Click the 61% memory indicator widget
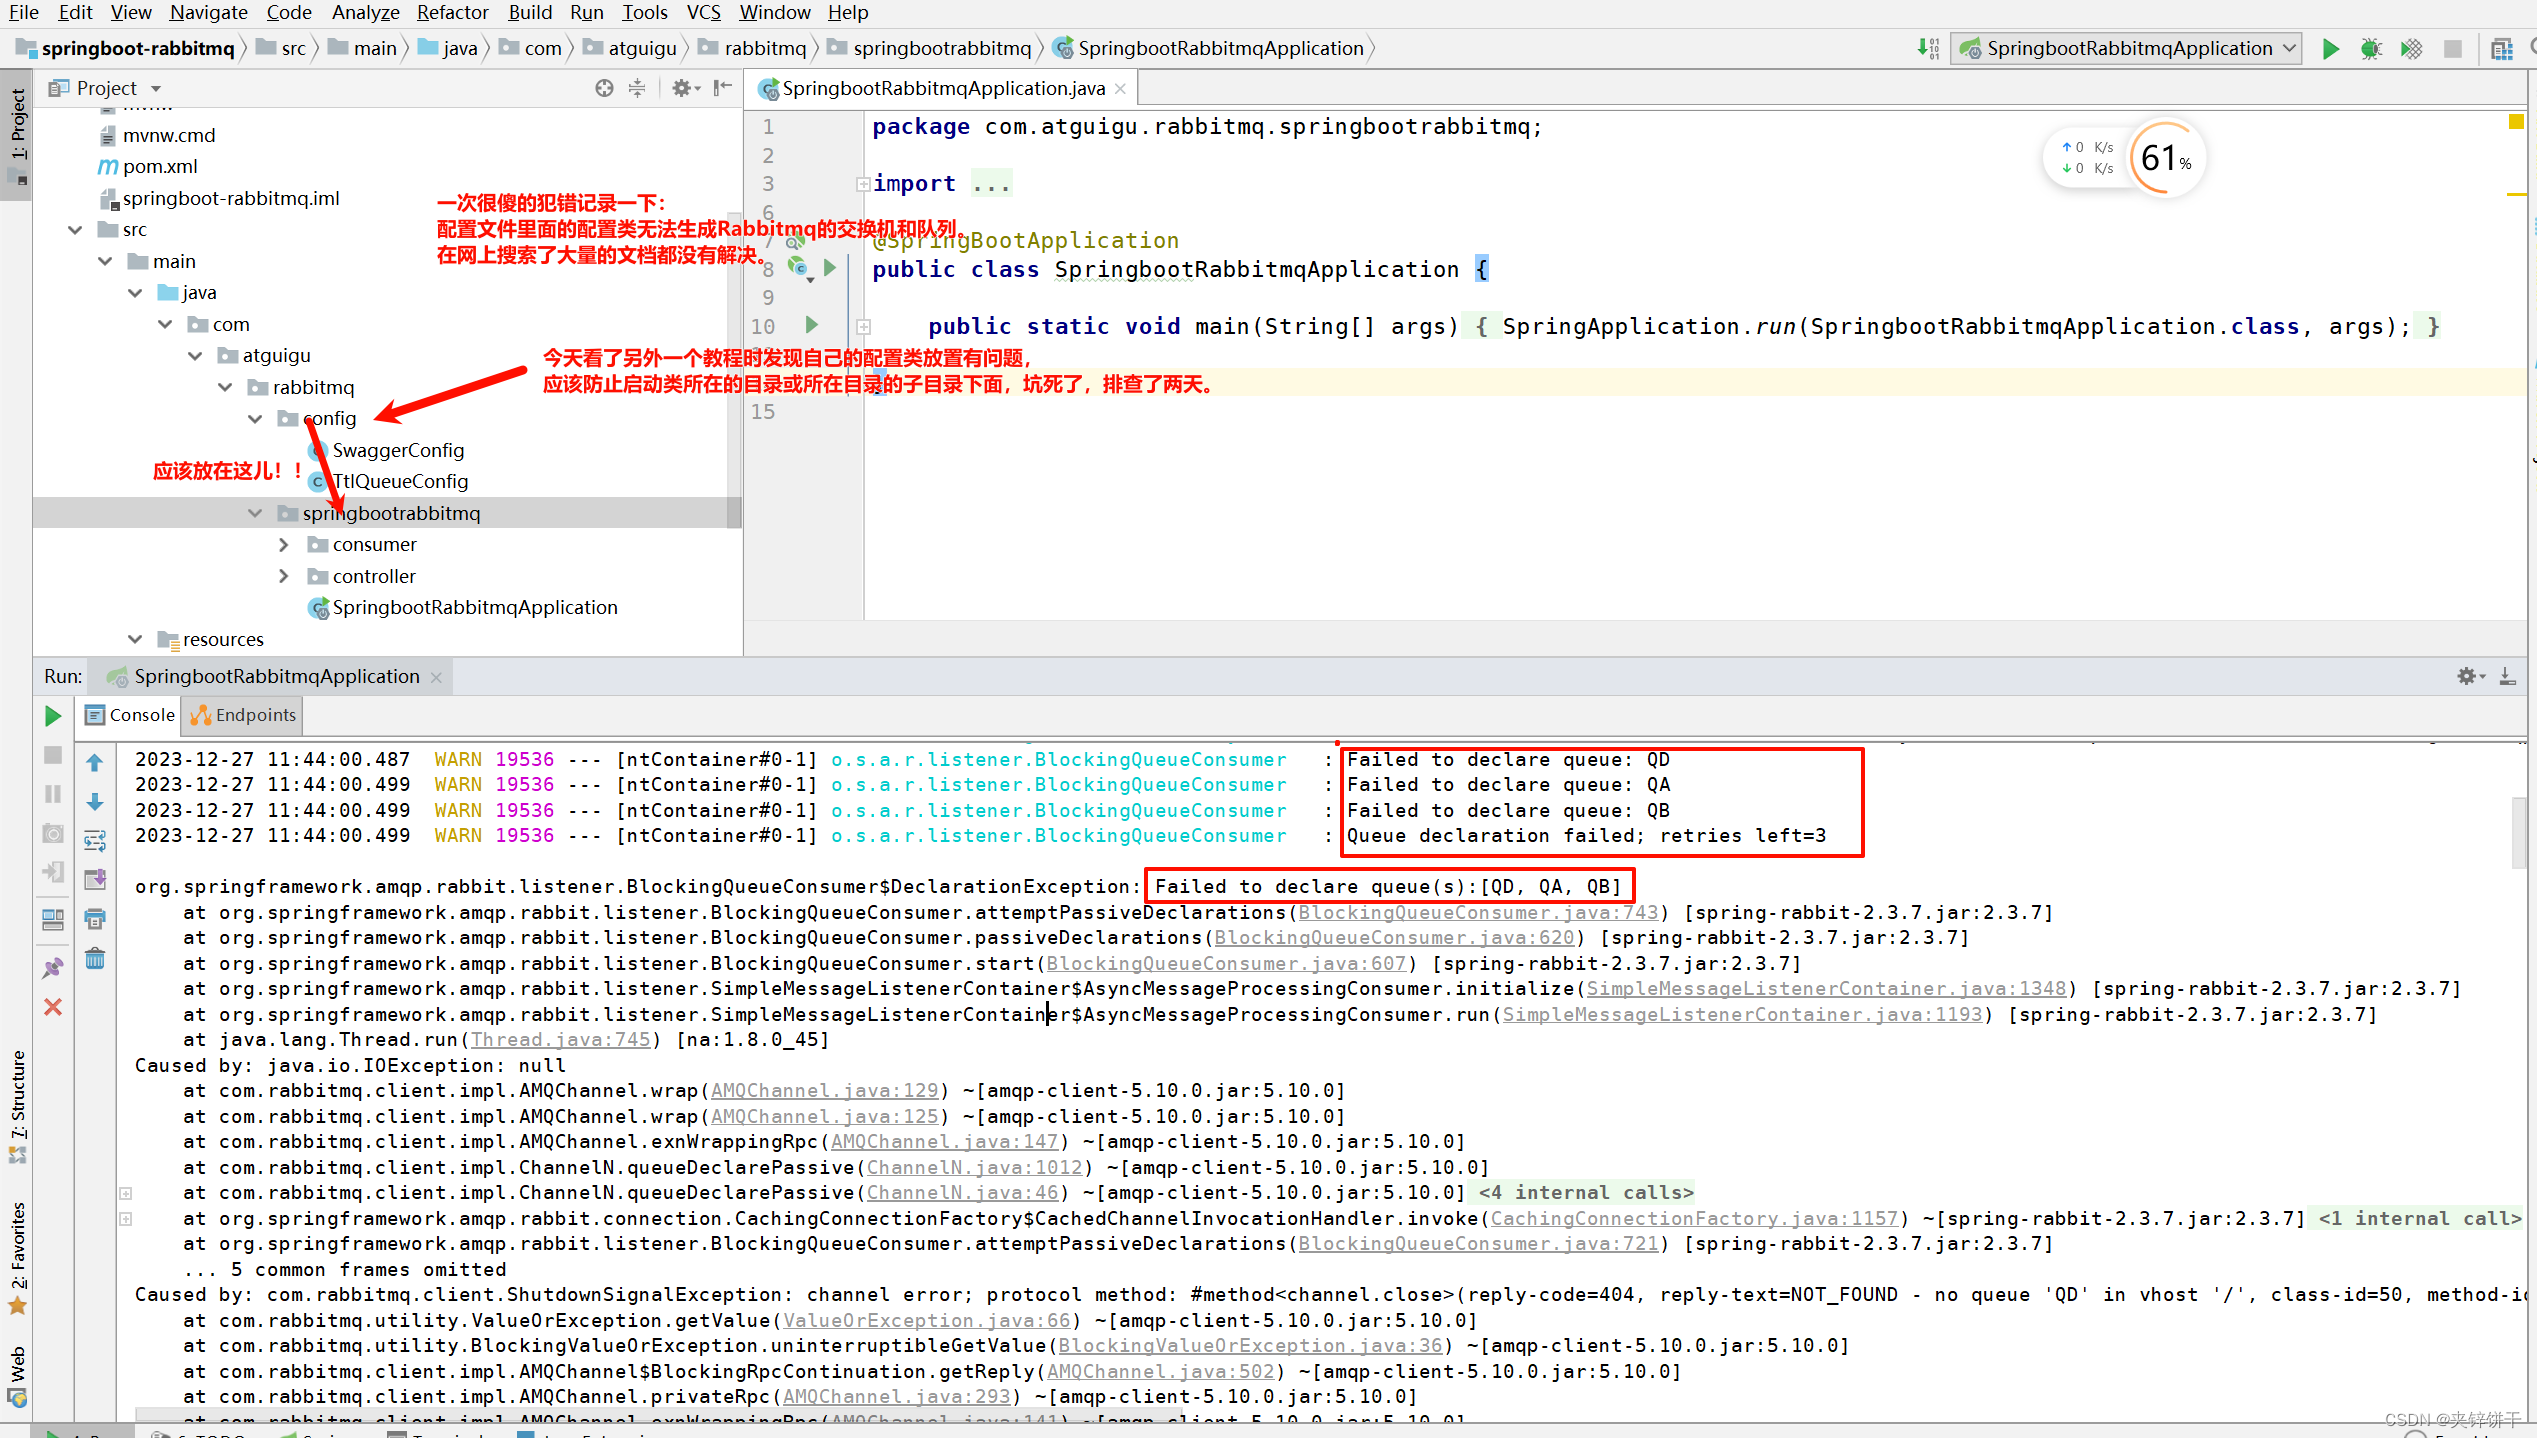 point(2165,157)
